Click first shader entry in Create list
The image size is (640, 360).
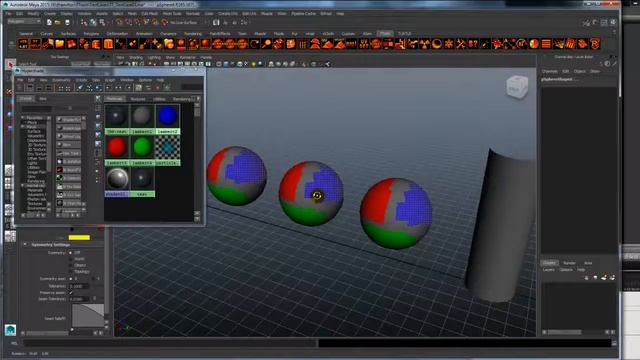pos(69,120)
